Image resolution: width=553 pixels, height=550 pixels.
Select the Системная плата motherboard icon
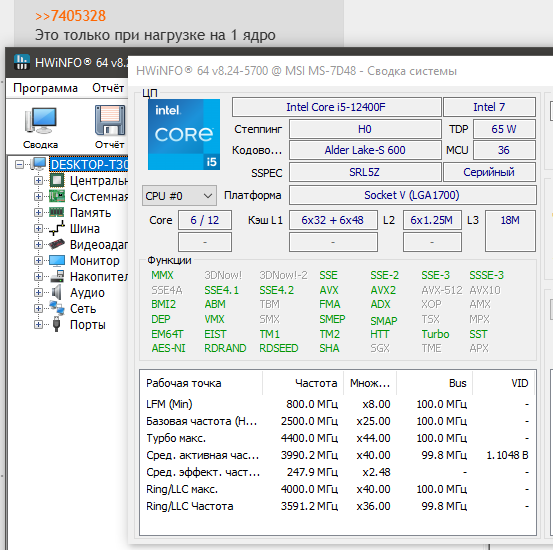[x=57, y=196]
